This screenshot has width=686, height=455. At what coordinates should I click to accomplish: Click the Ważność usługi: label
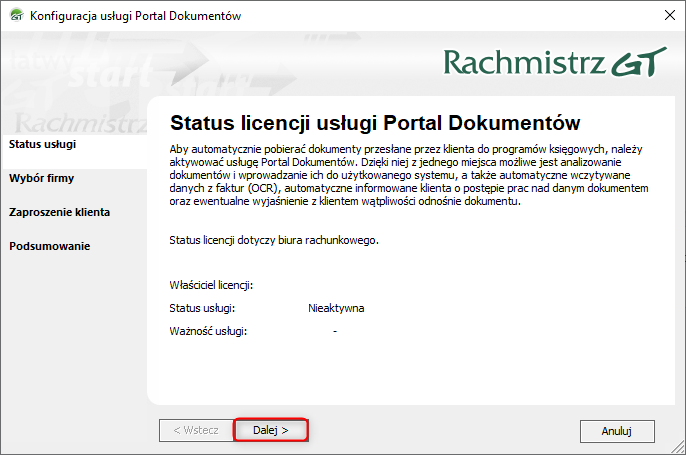pyautogui.click(x=208, y=332)
